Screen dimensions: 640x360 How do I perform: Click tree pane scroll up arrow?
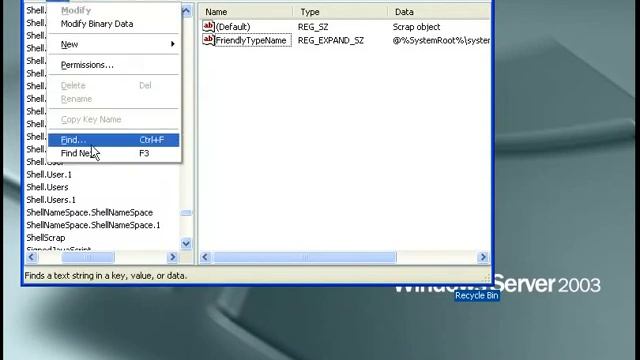pyautogui.click(x=186, y=11)
